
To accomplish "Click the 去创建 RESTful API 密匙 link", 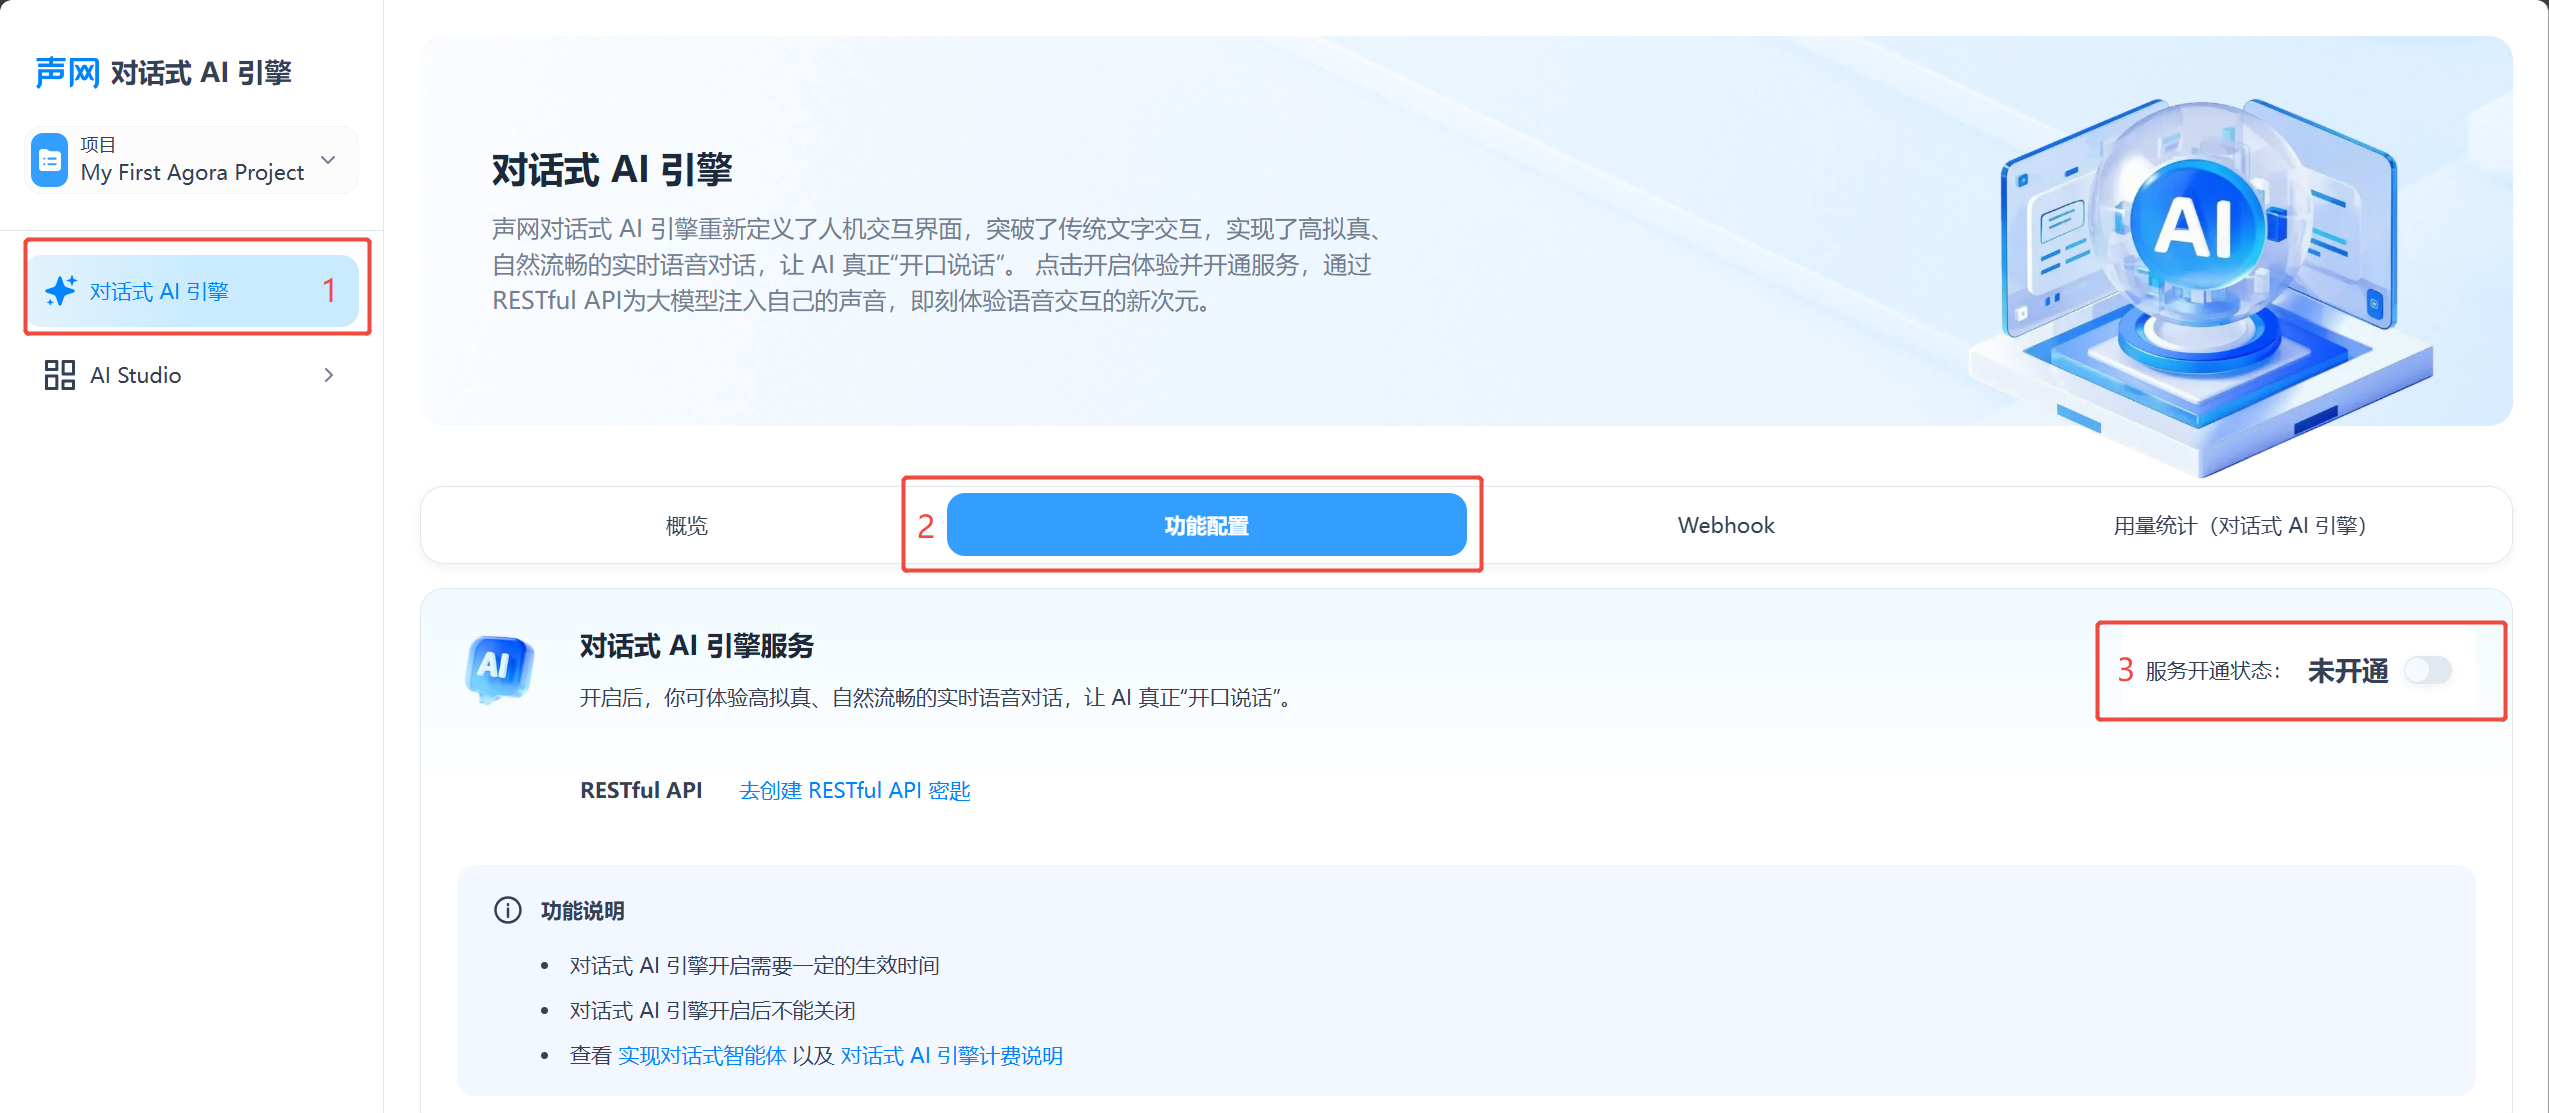I will [854, 791].
